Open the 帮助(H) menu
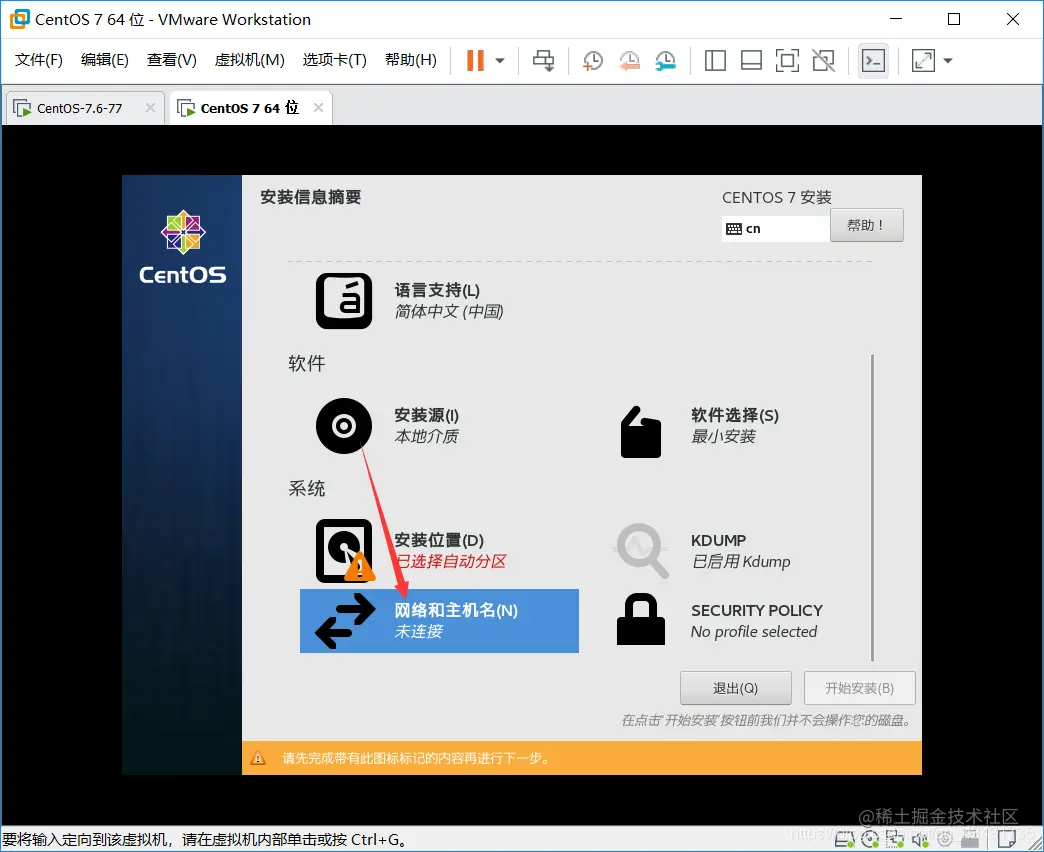 click(x=411, y=60)
